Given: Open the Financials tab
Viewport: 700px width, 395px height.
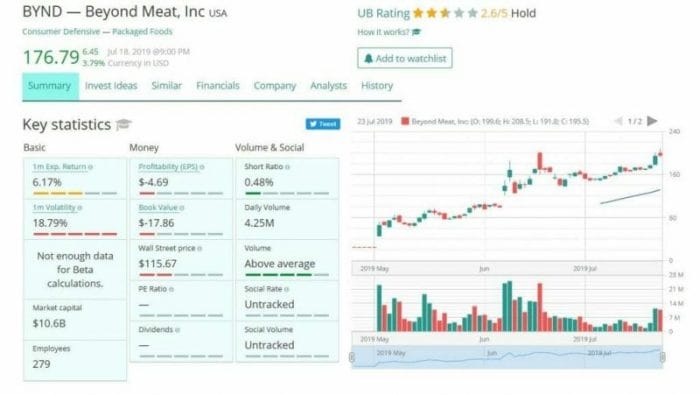Looking at the screenshot, I should 218,86.
